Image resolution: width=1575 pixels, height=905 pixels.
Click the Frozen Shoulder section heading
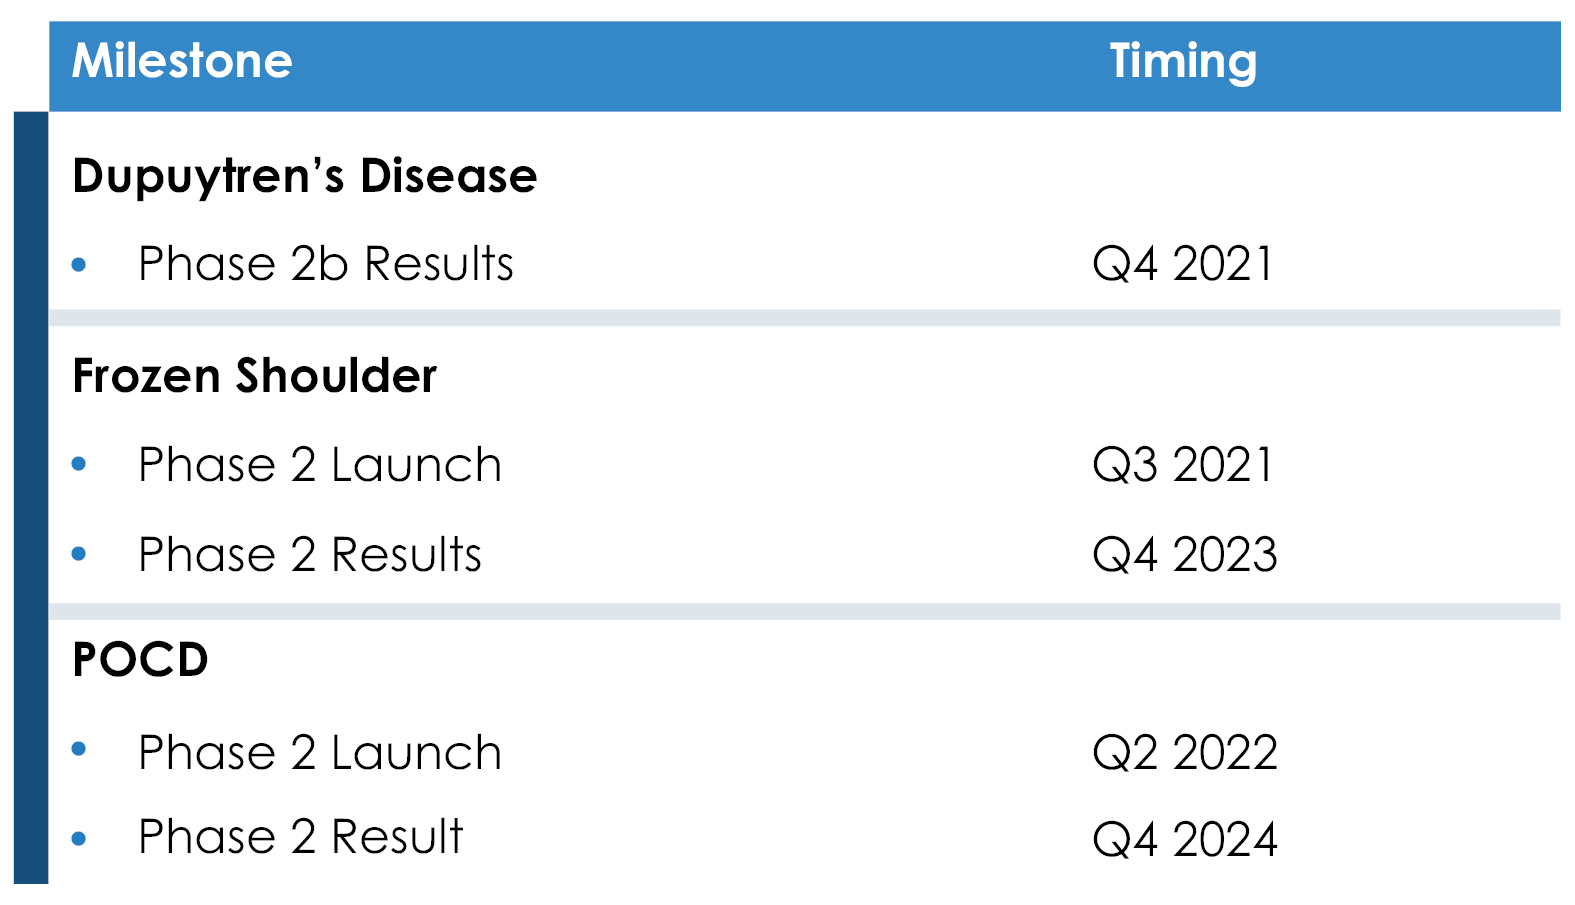[255, 376]
